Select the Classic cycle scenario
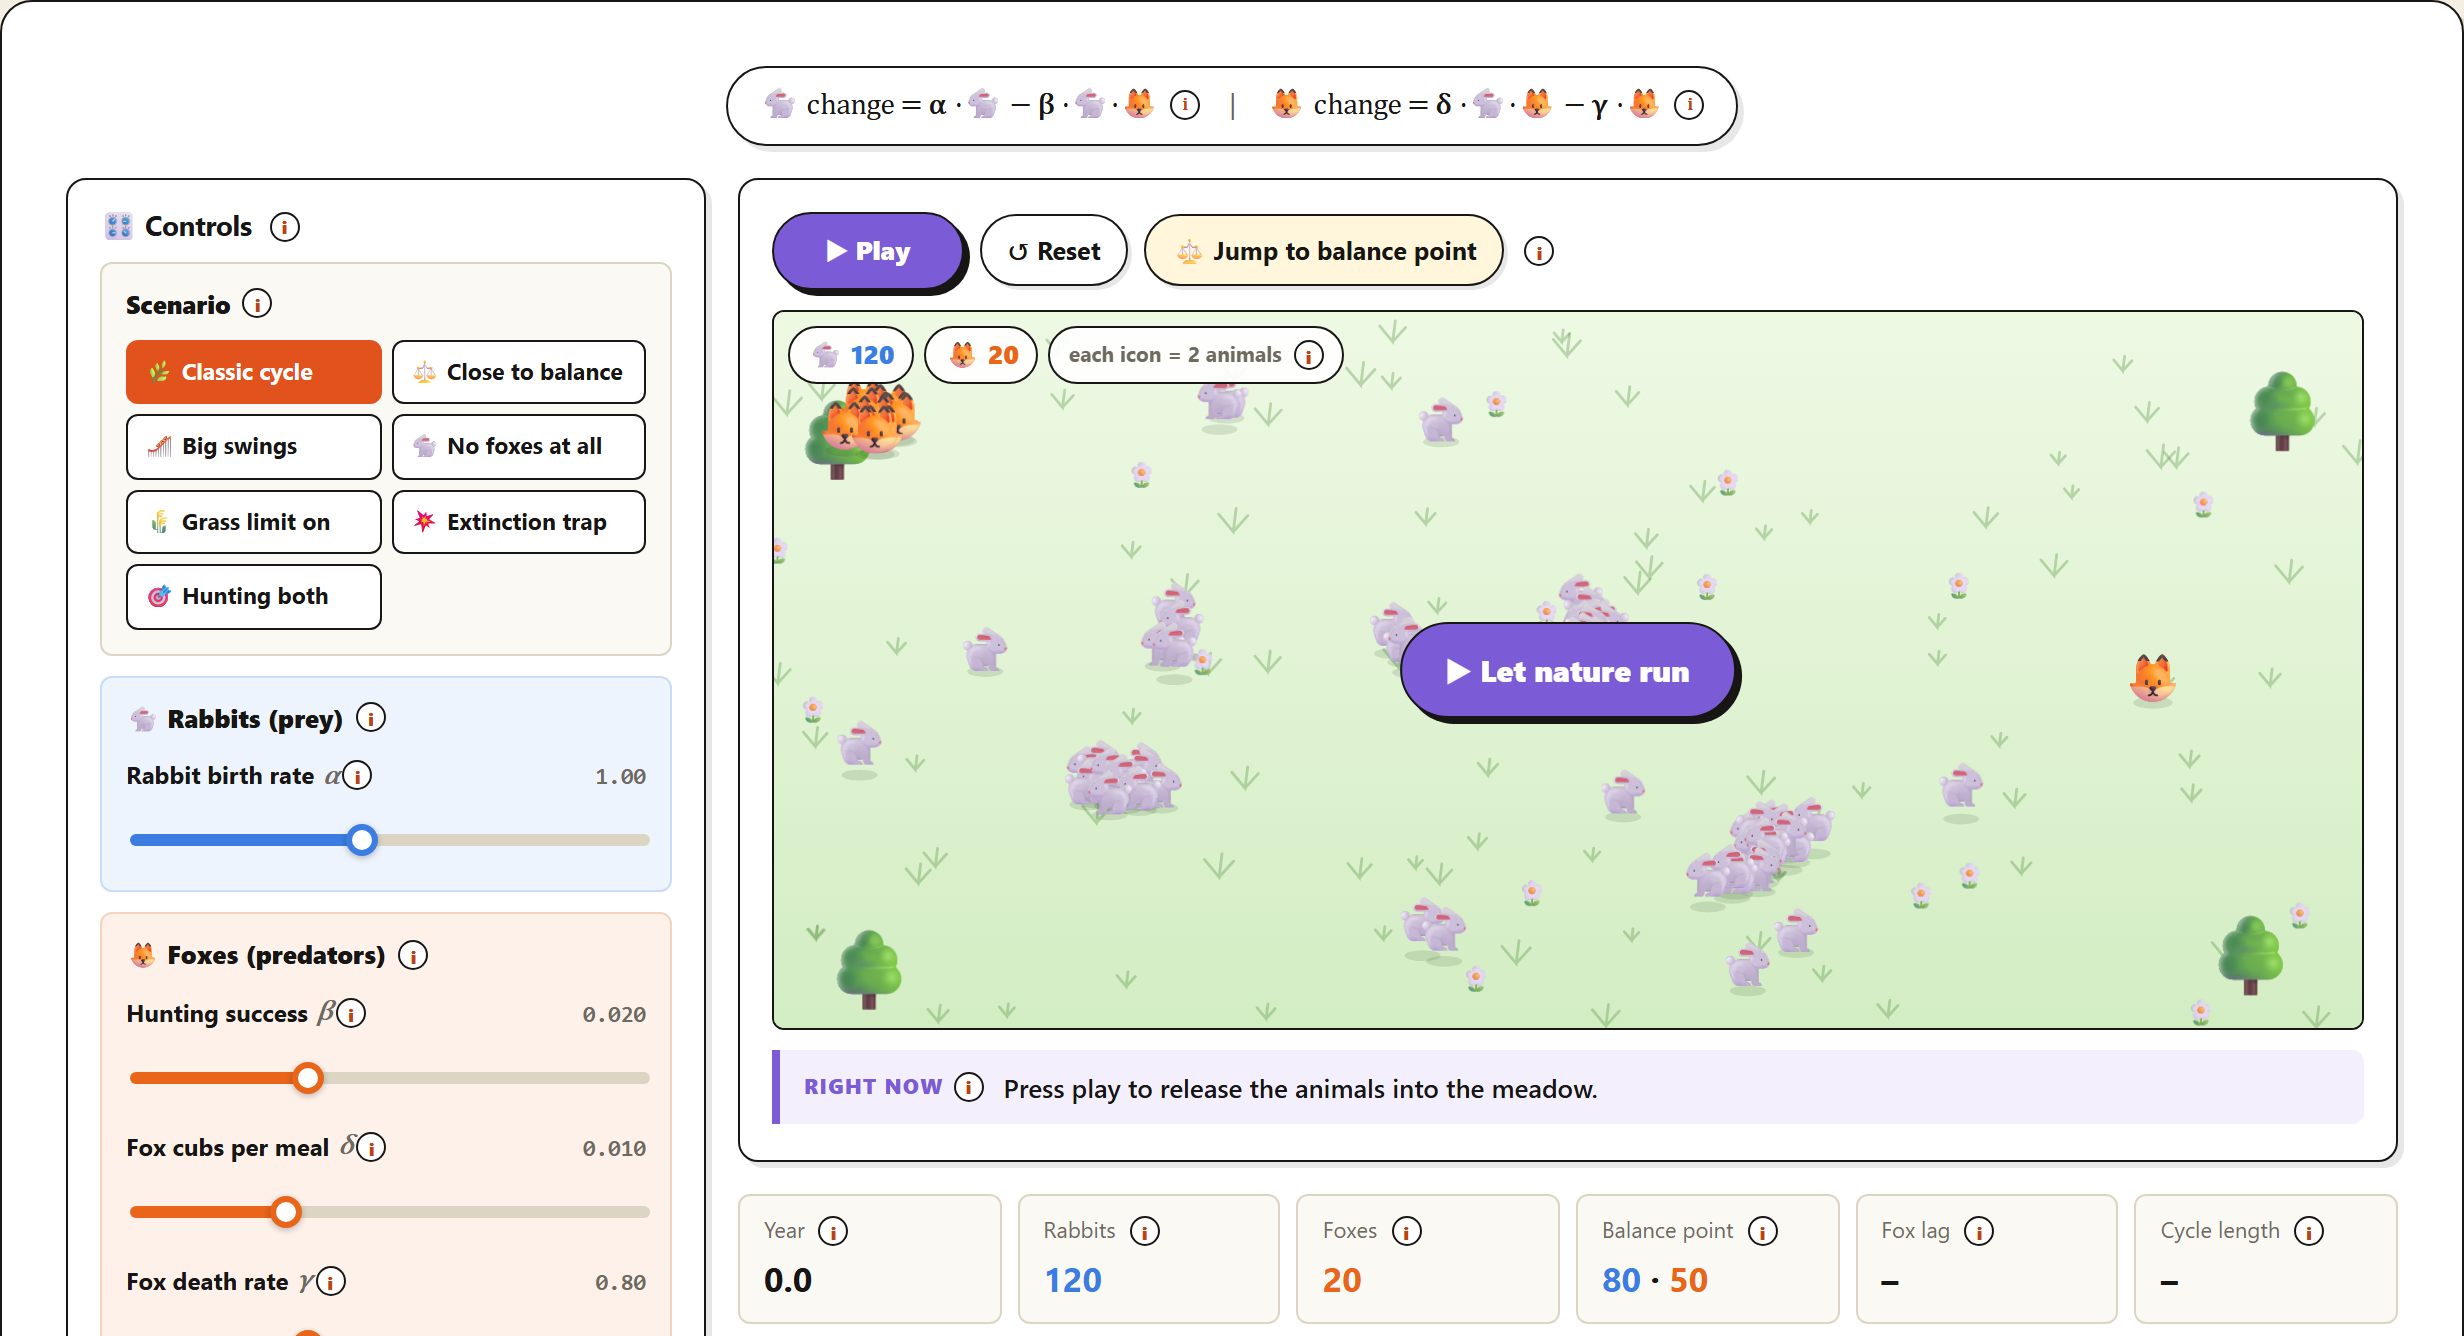The width and height of the screenshot is (2464, 1336). [x=254, y=372]
